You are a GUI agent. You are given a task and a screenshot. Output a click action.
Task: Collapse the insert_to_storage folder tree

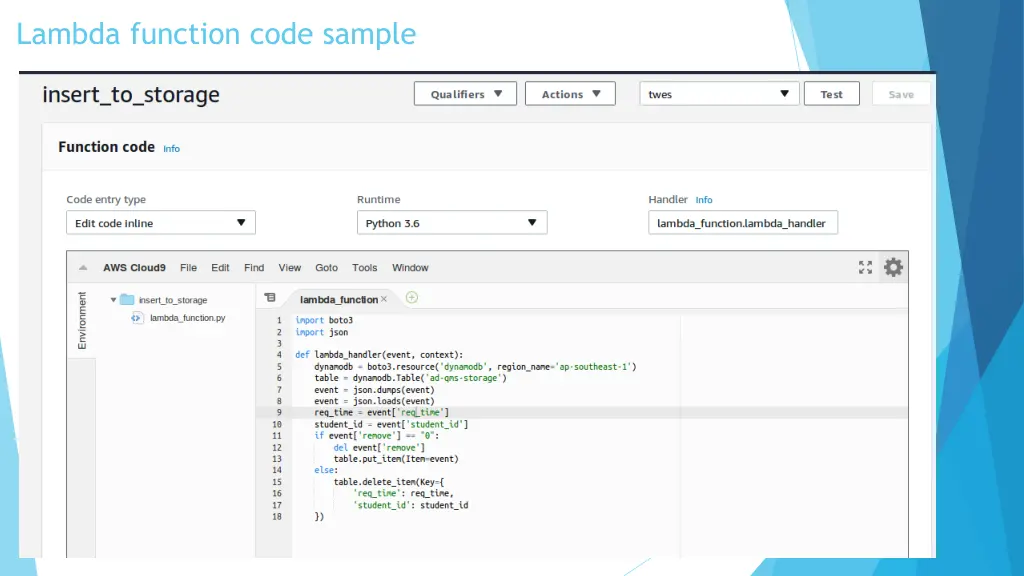click(113, 300)
